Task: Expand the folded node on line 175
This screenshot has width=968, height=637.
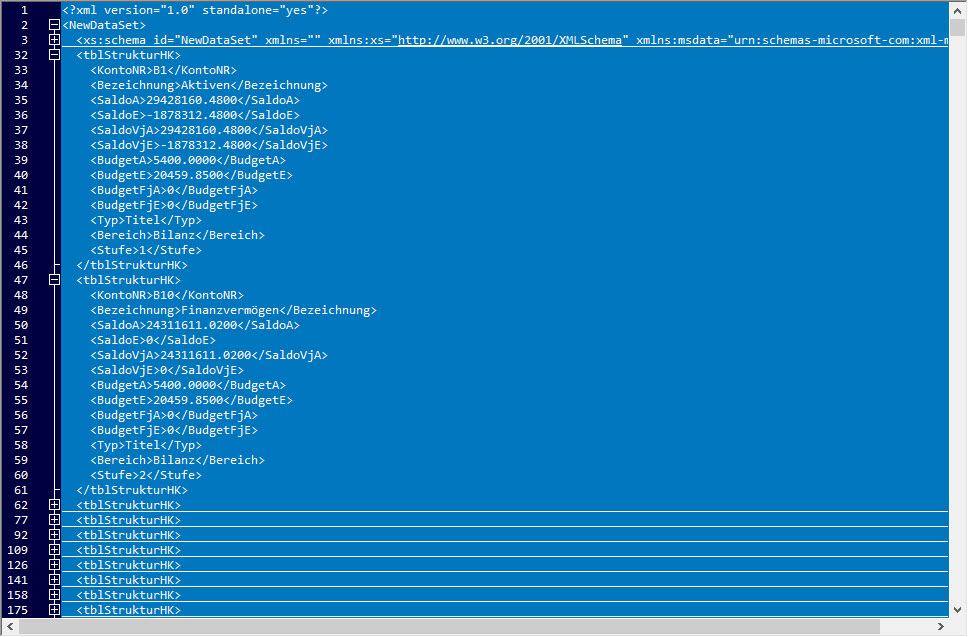Action: click(54, 610)
